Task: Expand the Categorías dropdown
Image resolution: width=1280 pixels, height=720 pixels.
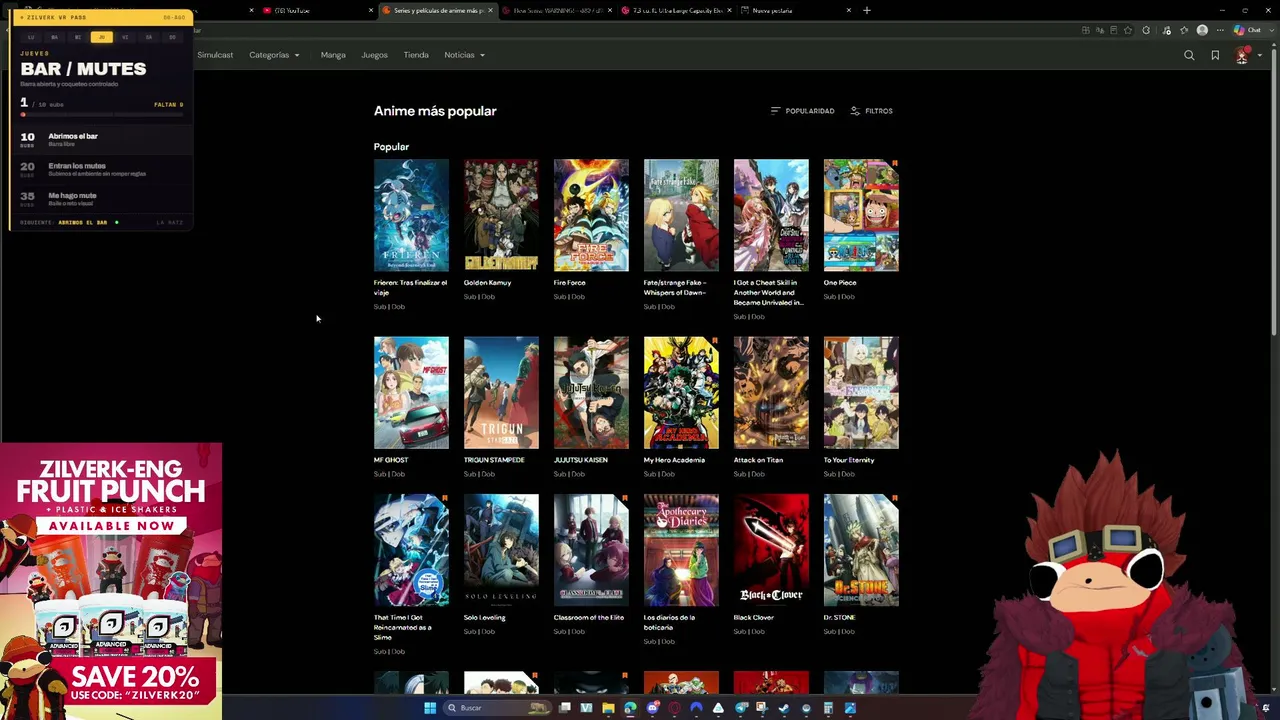Action: [274, 55]
